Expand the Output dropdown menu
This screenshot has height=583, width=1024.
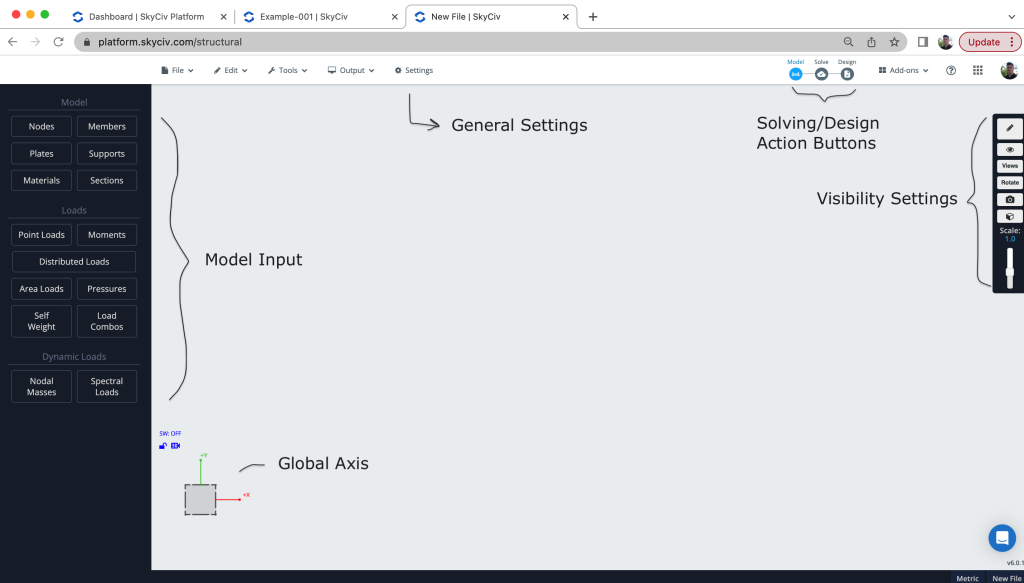(x=351, y=71)
